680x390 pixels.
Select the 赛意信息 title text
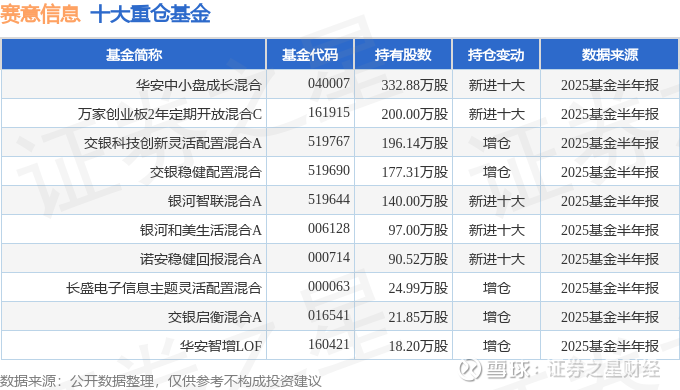(40, 13)
